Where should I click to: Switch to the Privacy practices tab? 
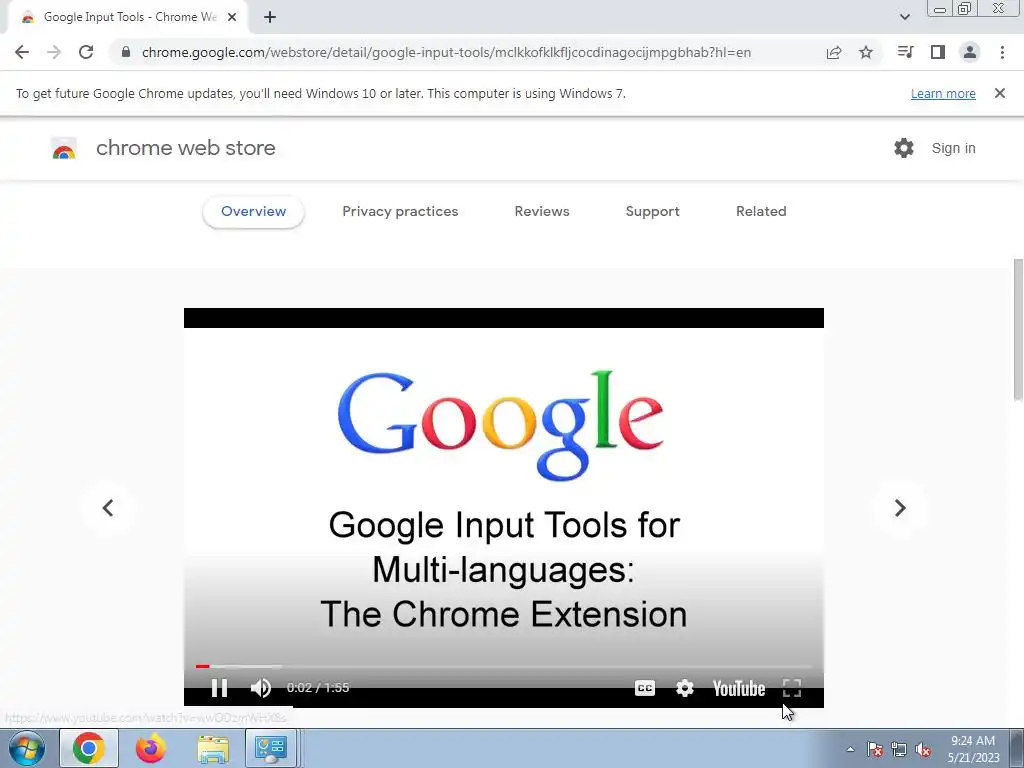[400, 212]
